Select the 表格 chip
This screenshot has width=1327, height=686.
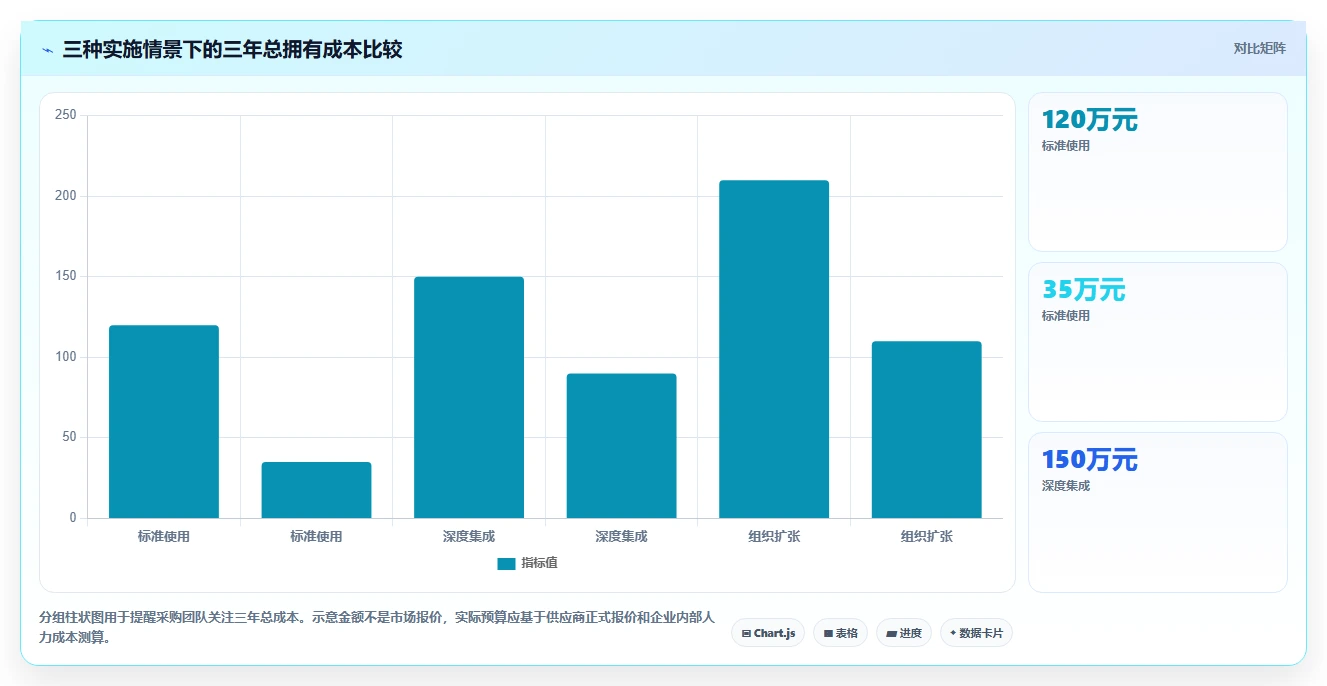tap(840, 633)
